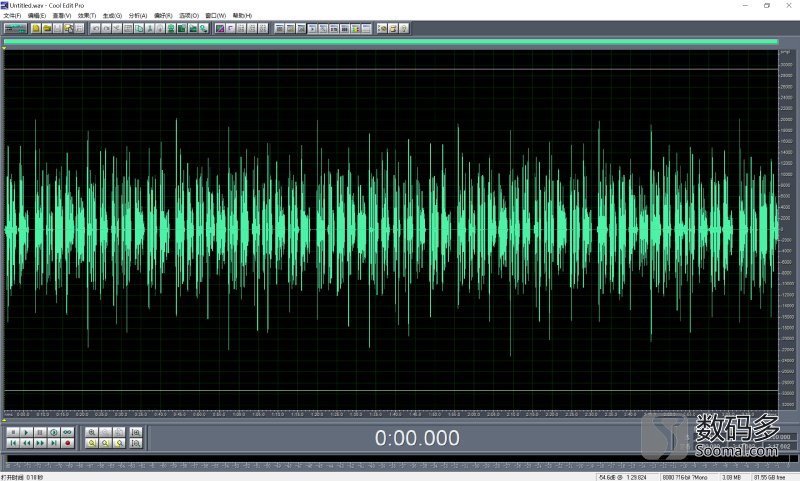The image size is (800, 481).
Task: Click the 2:00.0 mark on time ruler
Action: [x=473, y=414]
